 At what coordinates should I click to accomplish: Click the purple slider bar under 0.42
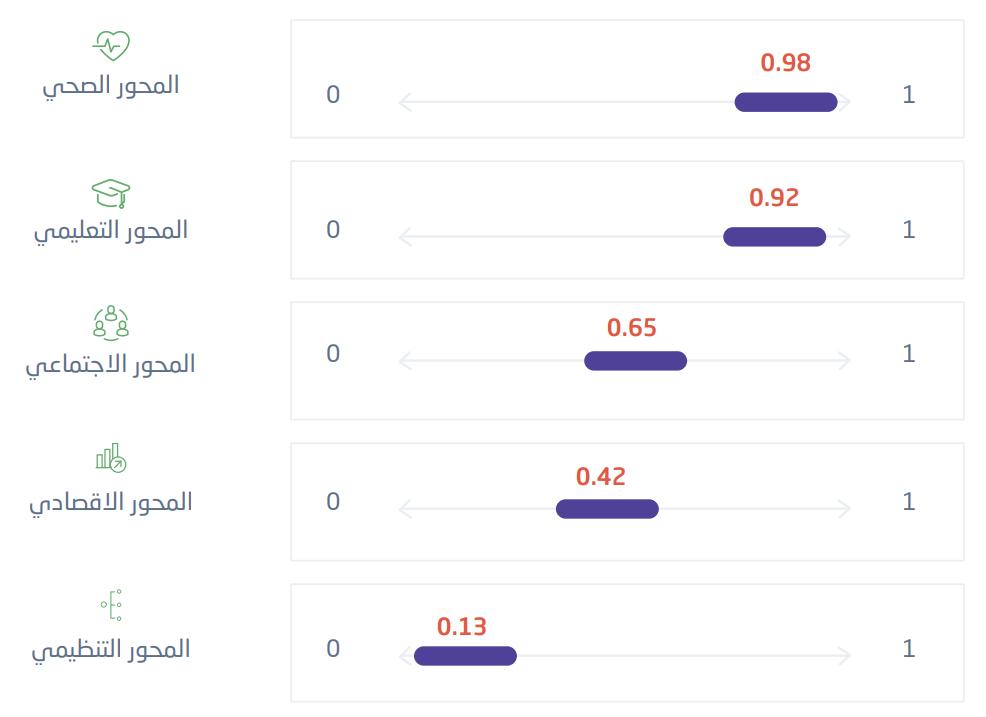tap(607, 509)
